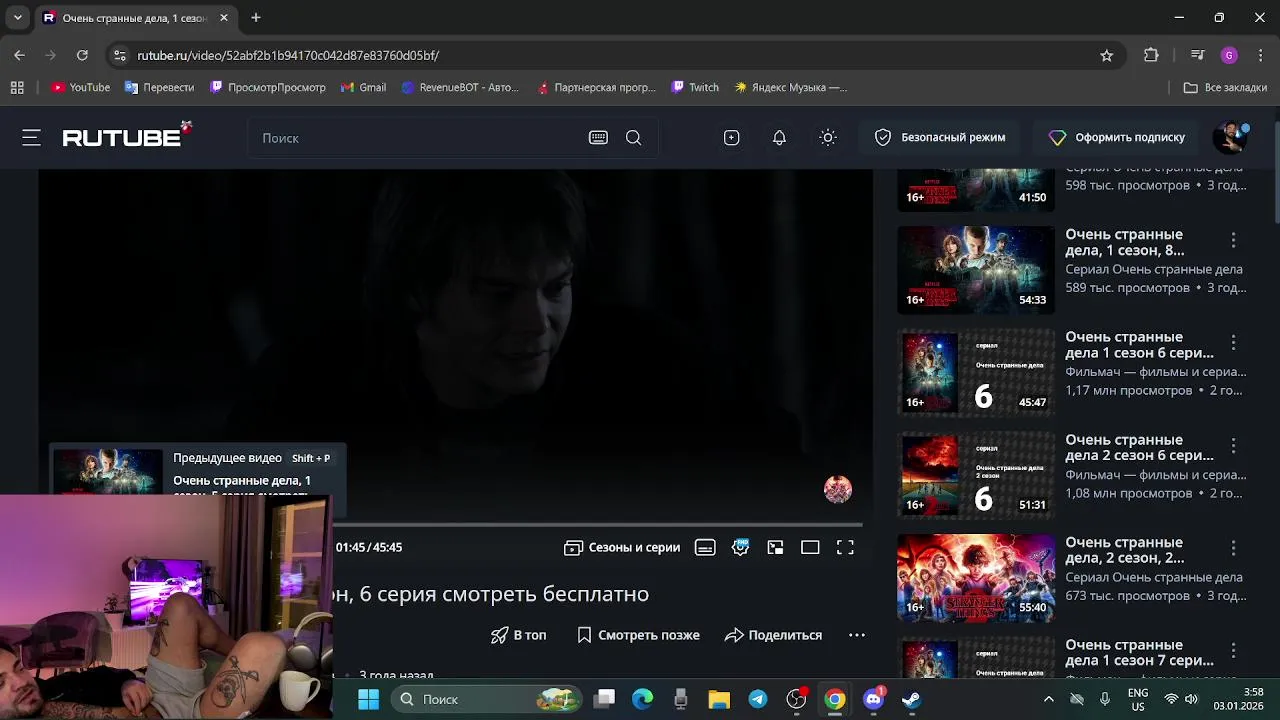Go to Rutube home via logo

[x=126, y=136]
